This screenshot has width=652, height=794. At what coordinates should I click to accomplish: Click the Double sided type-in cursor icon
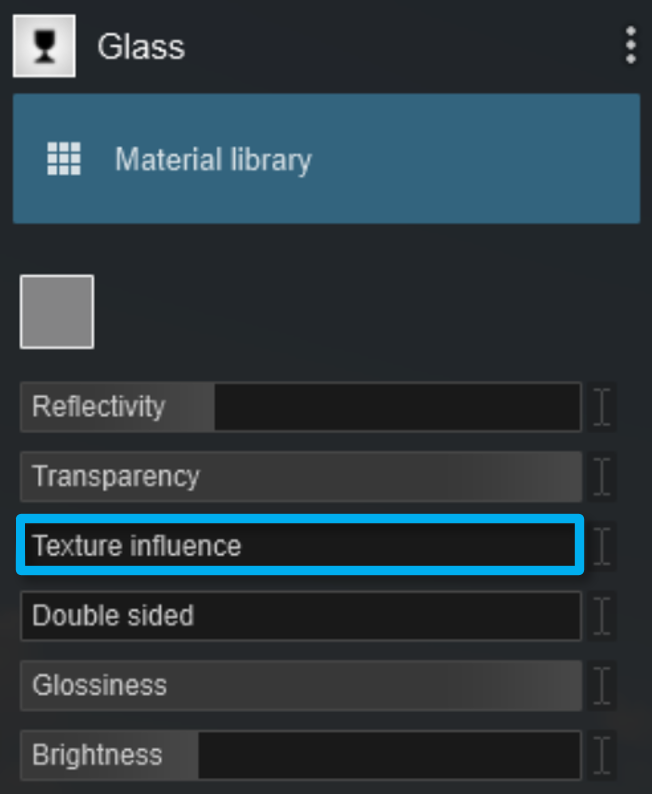[x=601, y=616]
